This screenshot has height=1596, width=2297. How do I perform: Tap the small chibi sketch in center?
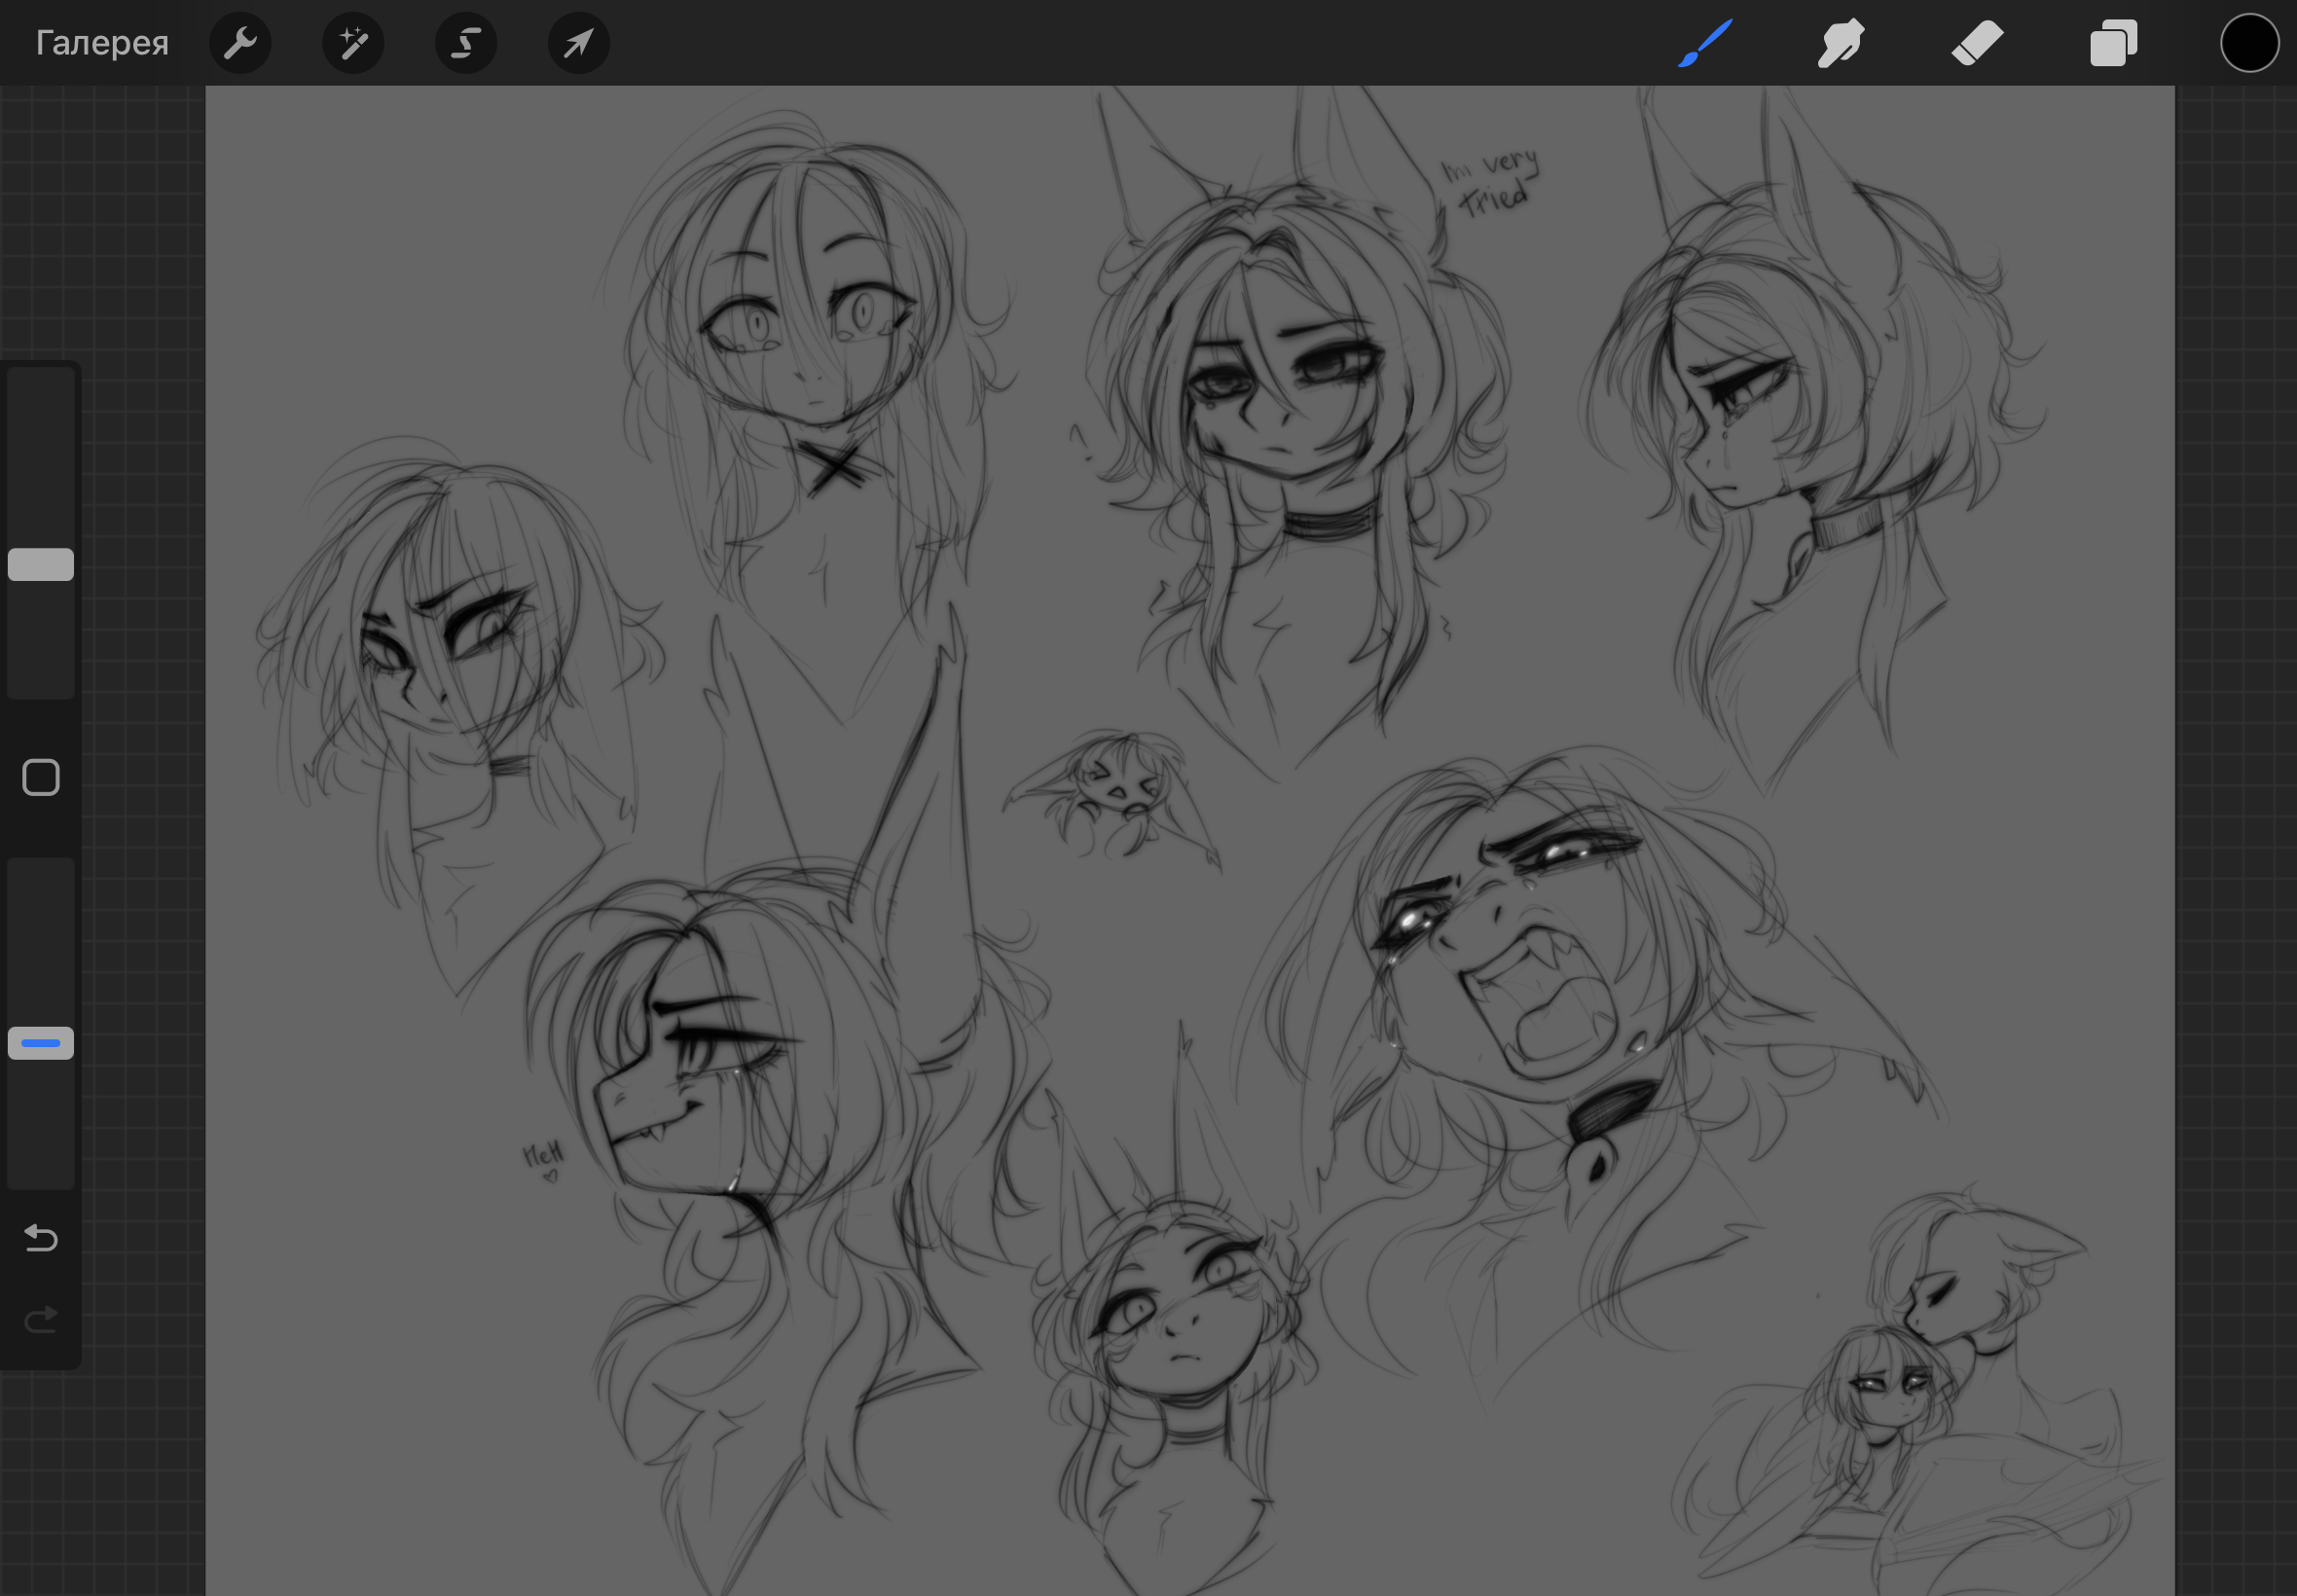click(1115, 790)
